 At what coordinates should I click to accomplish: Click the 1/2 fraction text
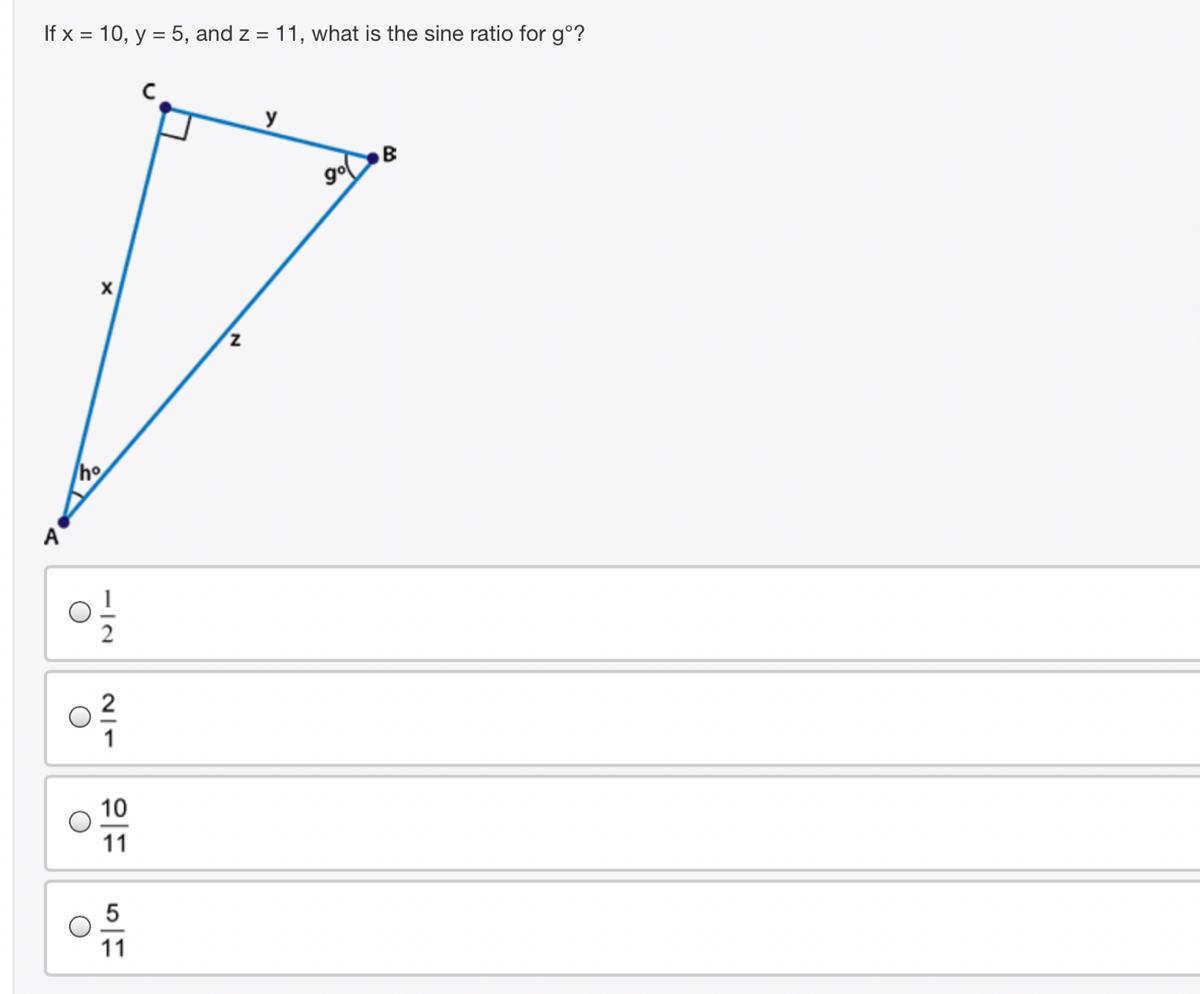[x=110, y=614]
